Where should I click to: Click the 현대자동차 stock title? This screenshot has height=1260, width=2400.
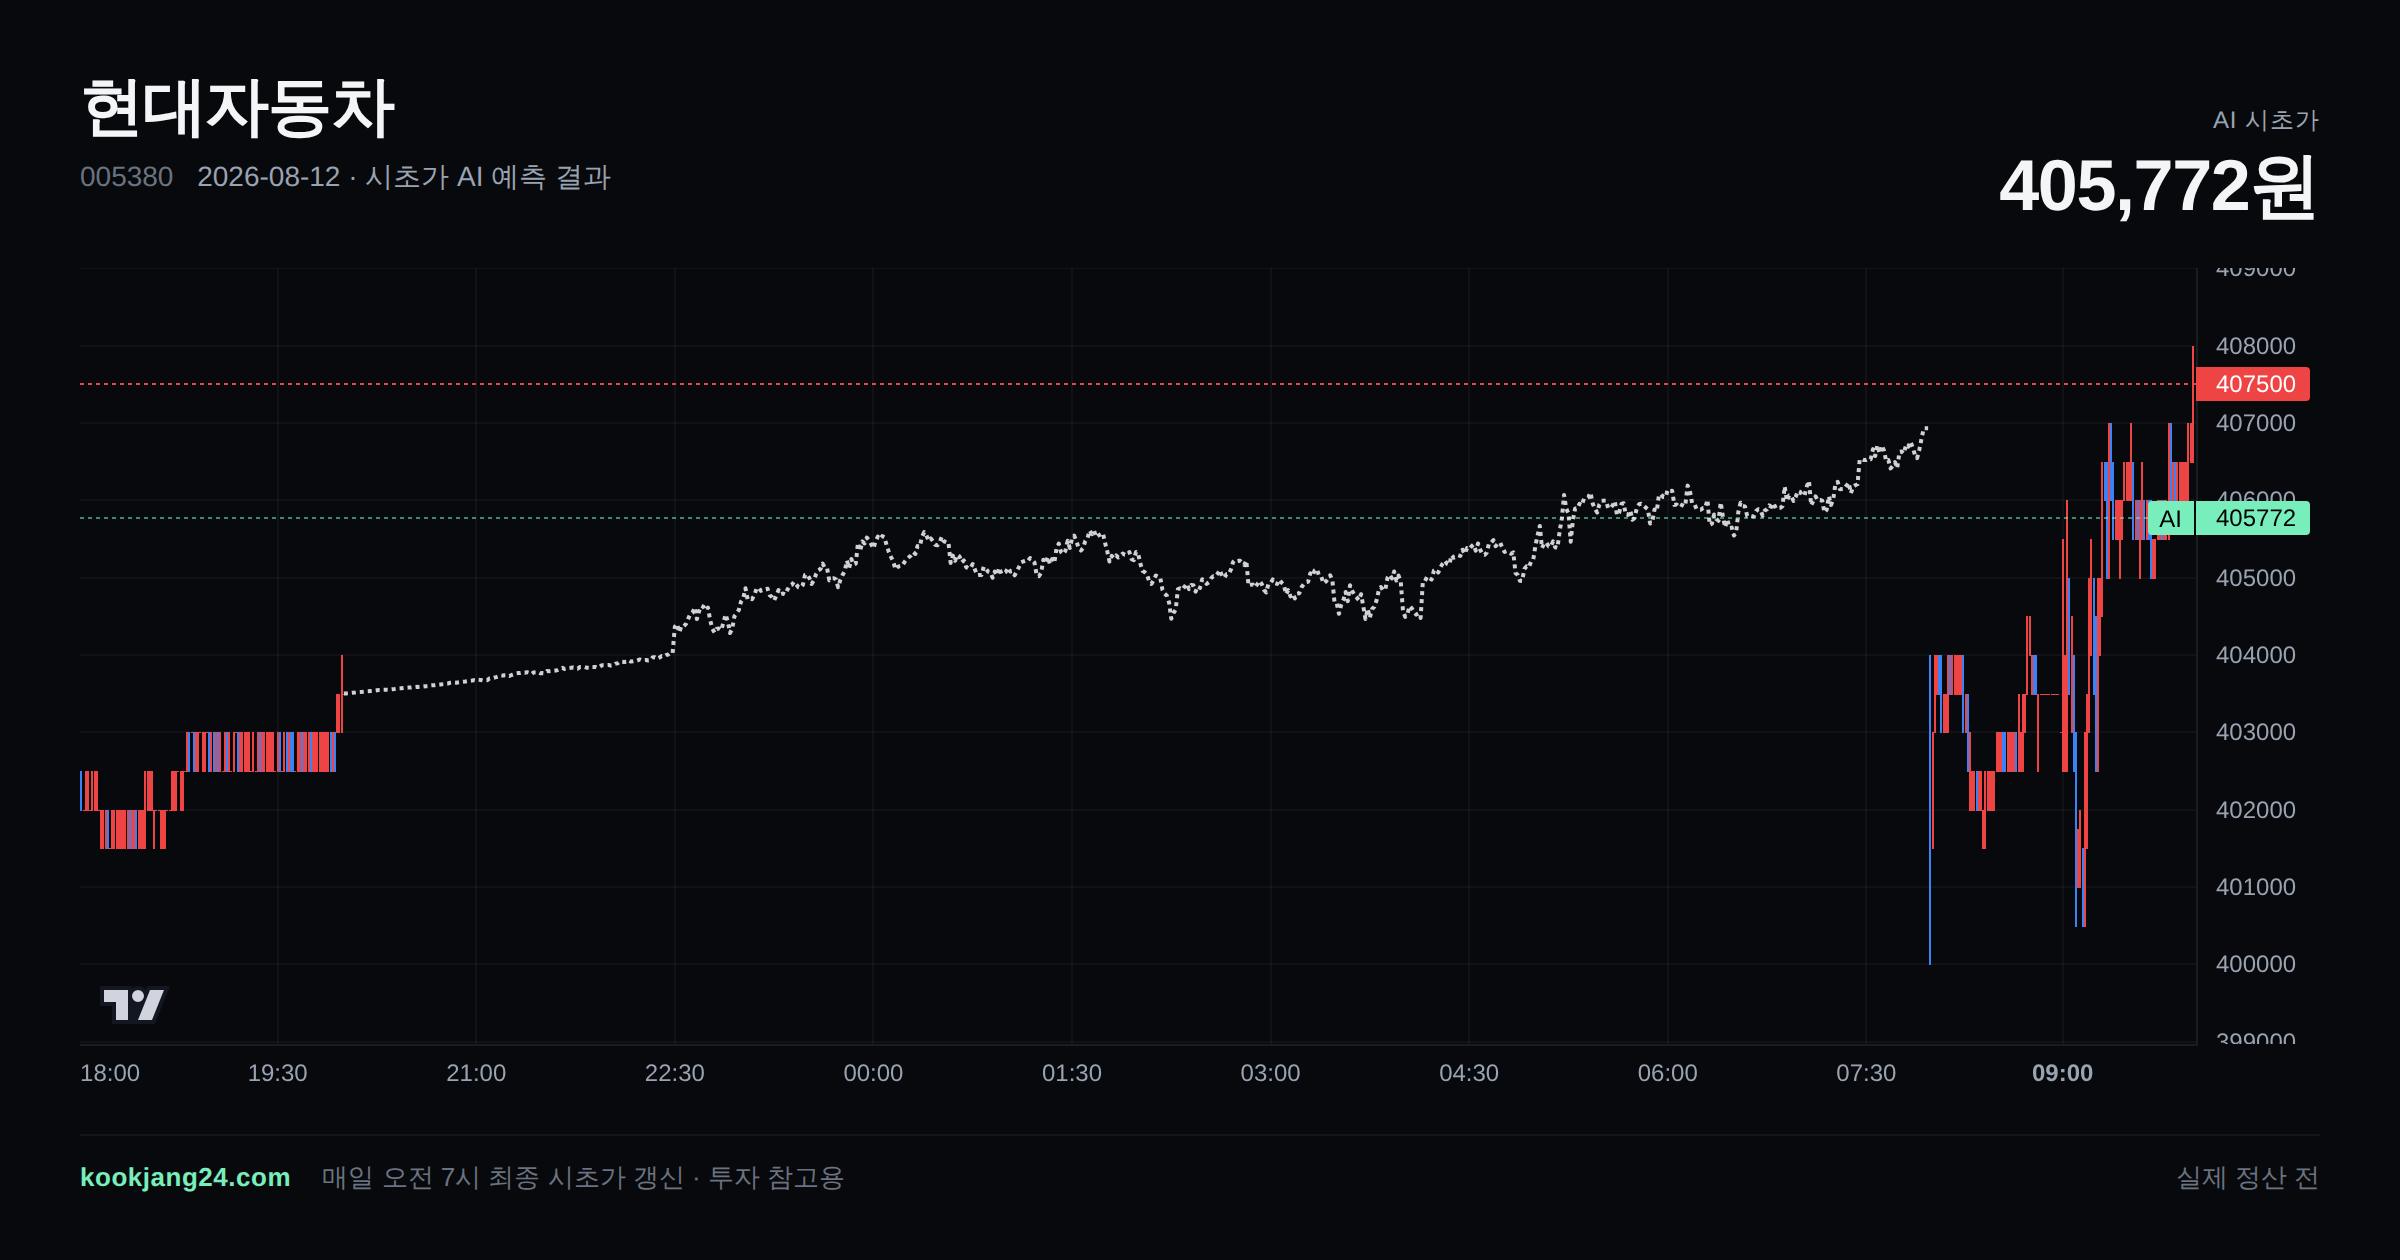tap(238, 108)
